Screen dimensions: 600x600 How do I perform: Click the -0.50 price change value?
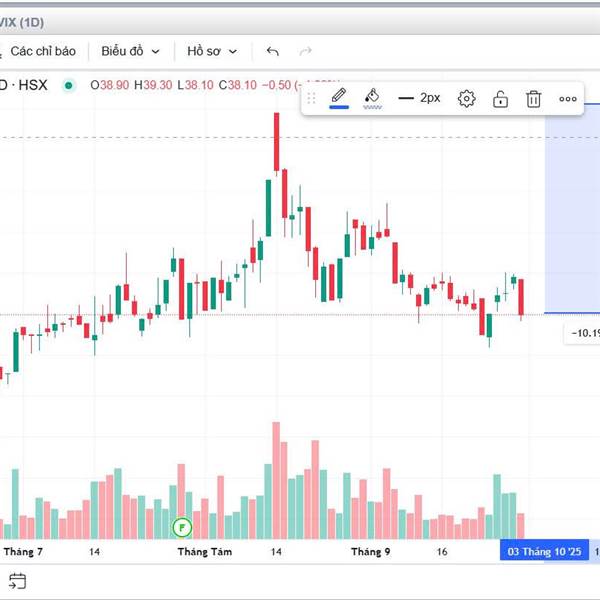tap(276, 85)
